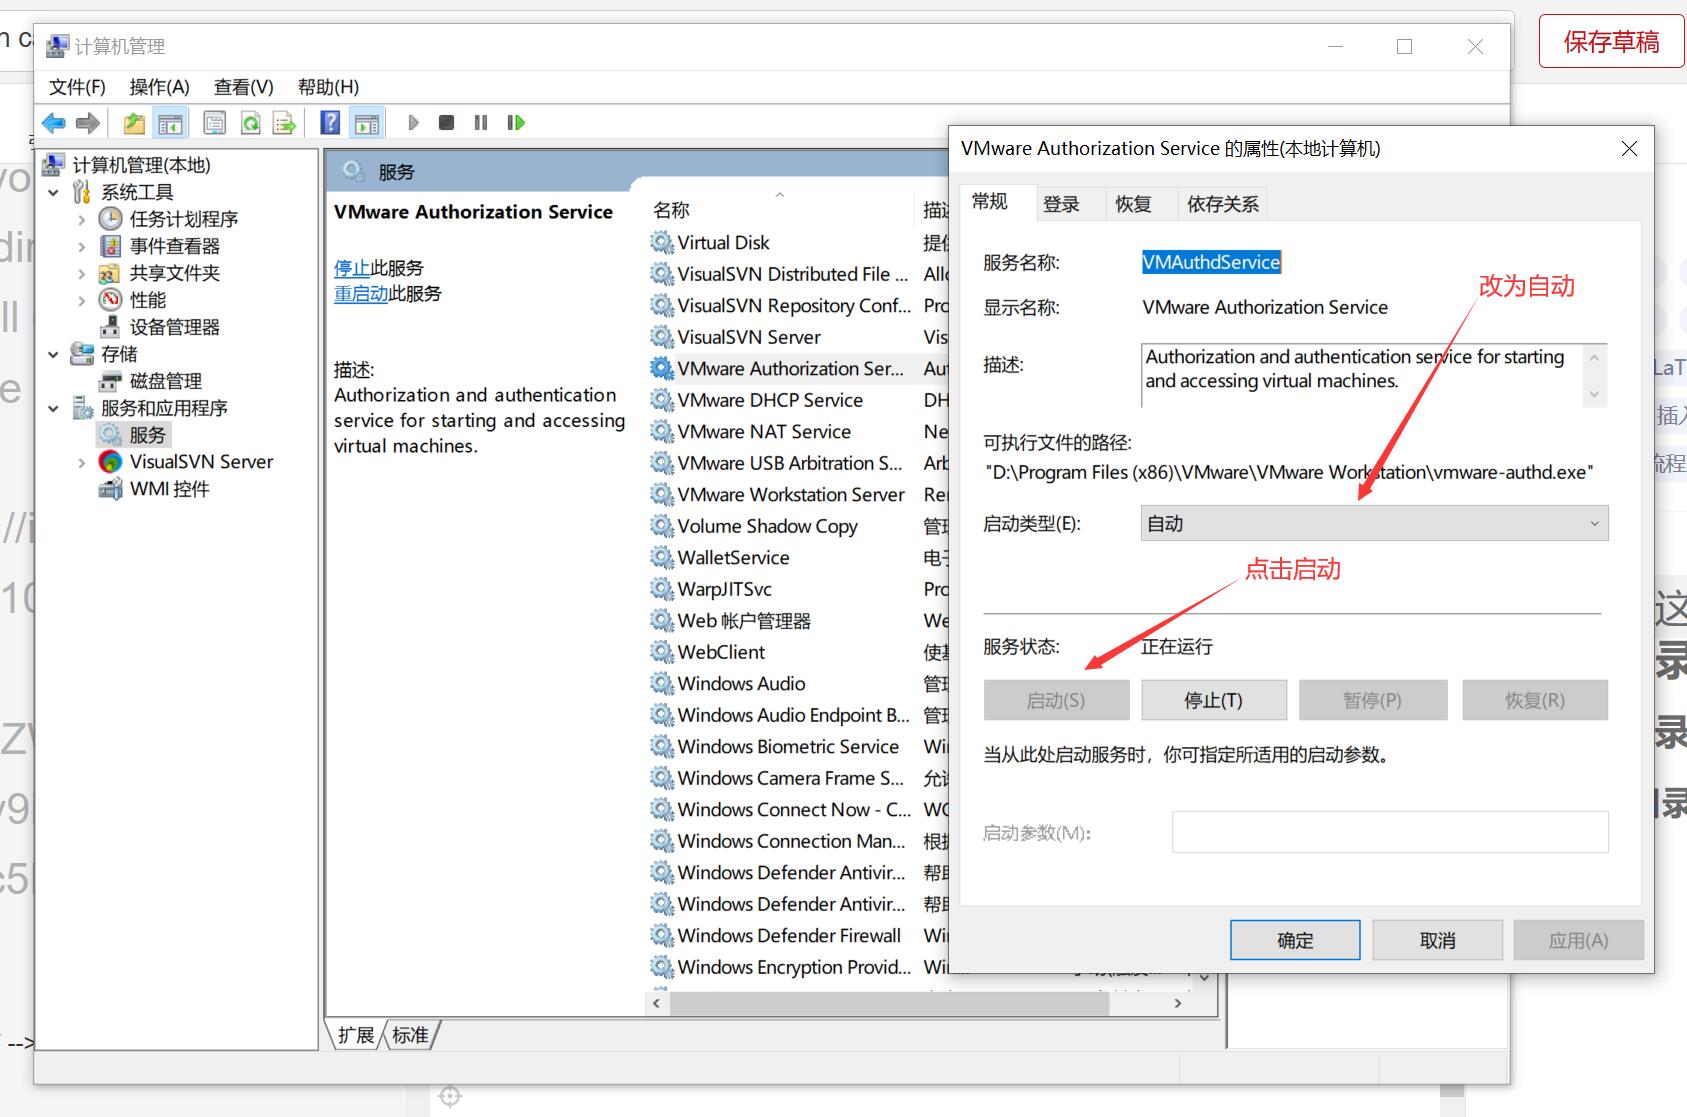Click the Refresh toolbar icon

pyautogui.click(x=250, y=123)
